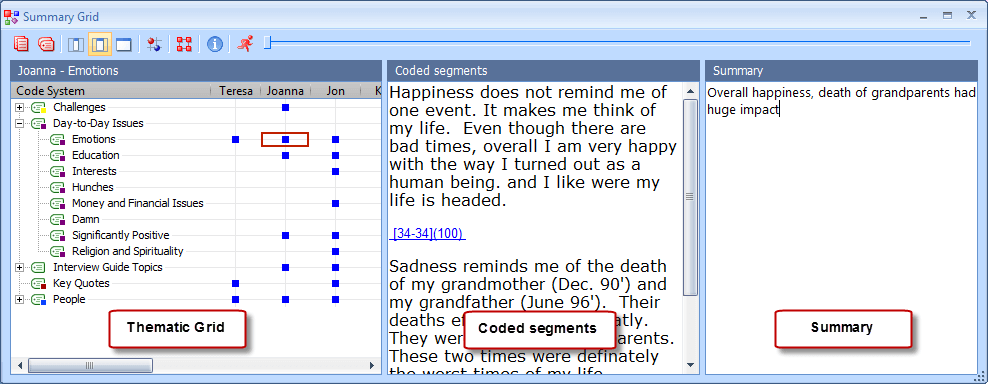Switch to the single-window layout view icon
988x384 pixels.
click(x=124, y=44)
